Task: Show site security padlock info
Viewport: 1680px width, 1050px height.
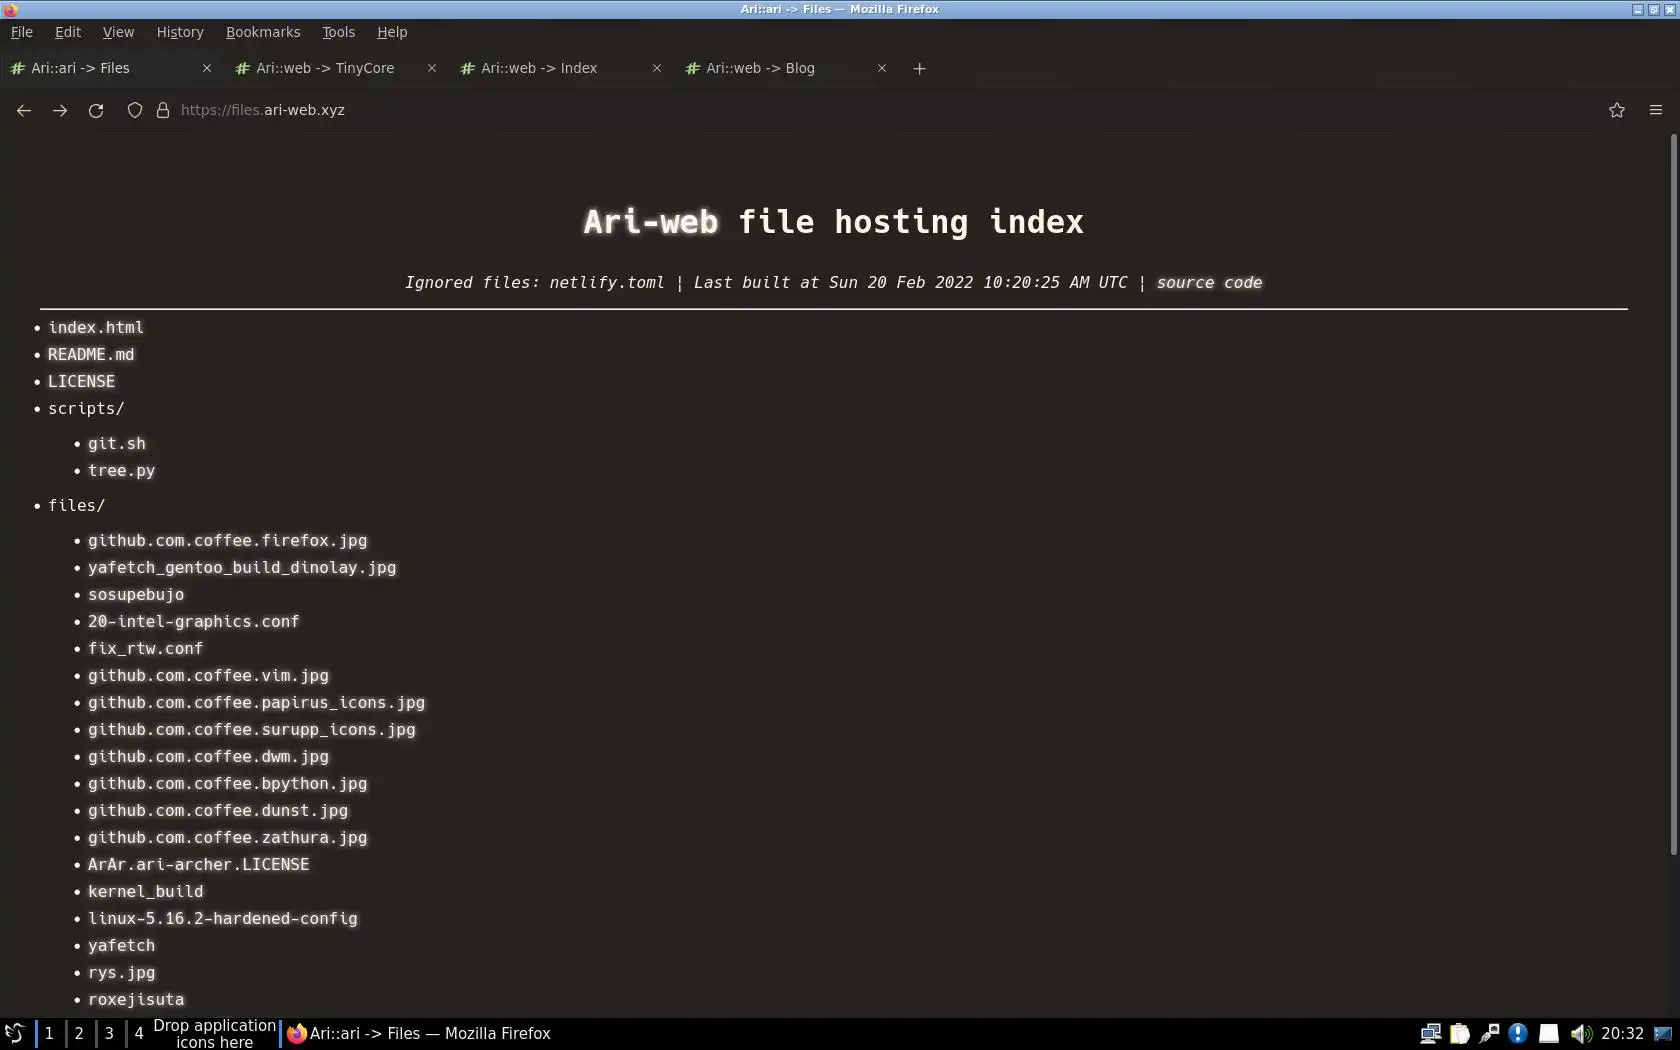Action: pyautogui.click(x=163, y=110)
